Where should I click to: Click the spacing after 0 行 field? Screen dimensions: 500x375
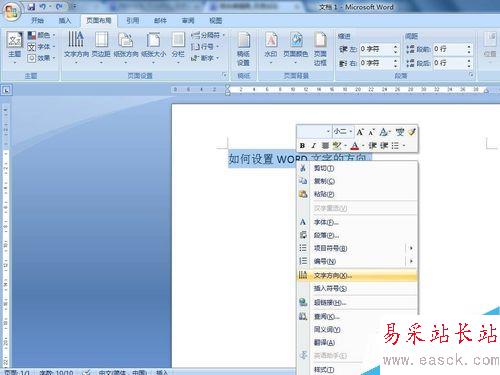(x=449, y=63)
